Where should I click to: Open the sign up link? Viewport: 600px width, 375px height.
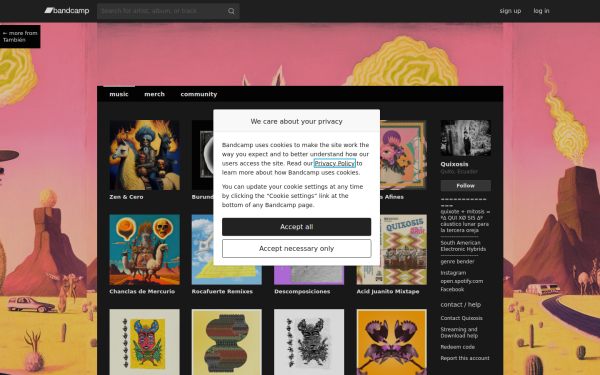(510, 11)
